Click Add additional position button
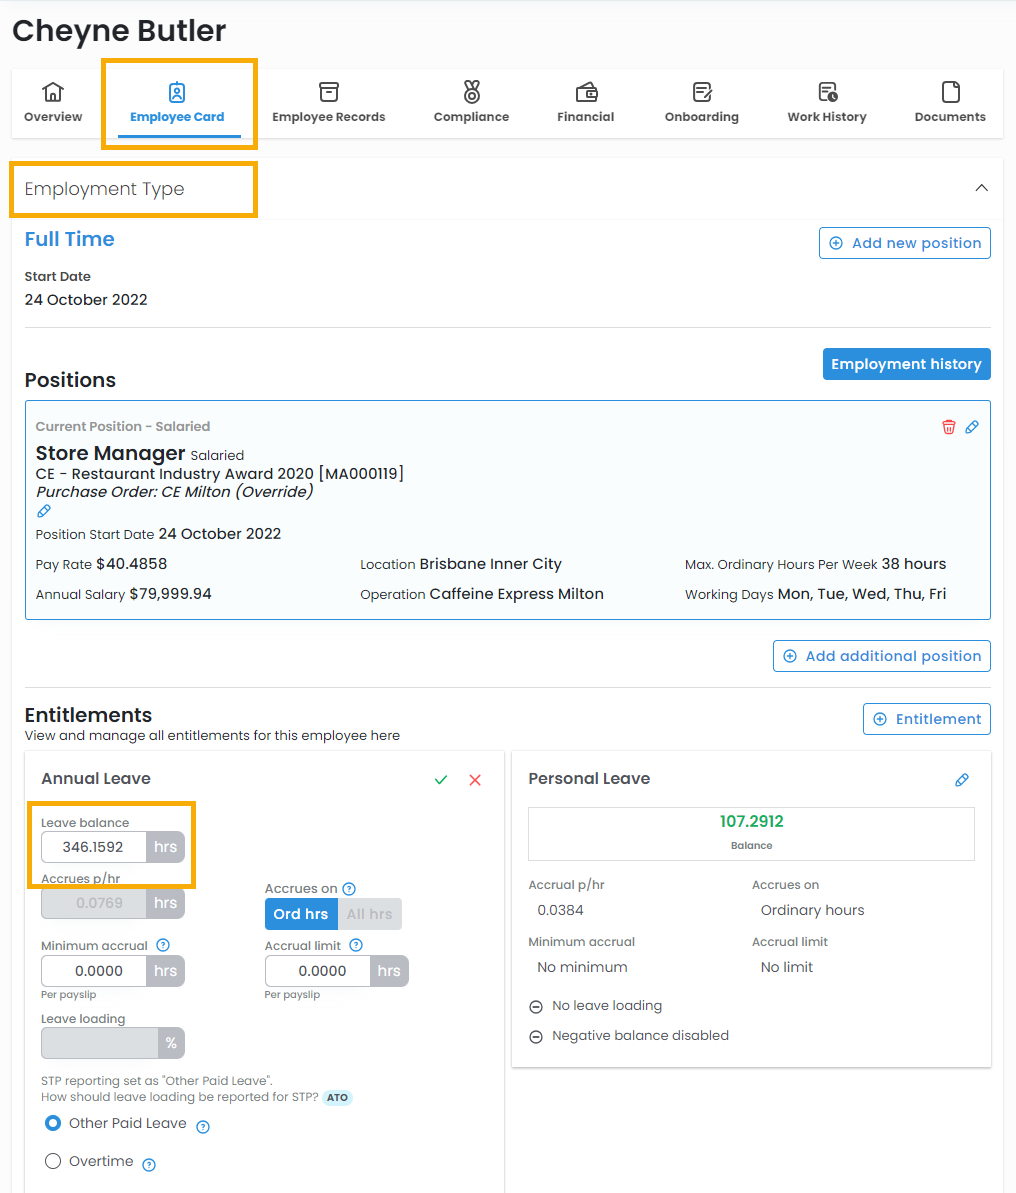 click(881, 656)
